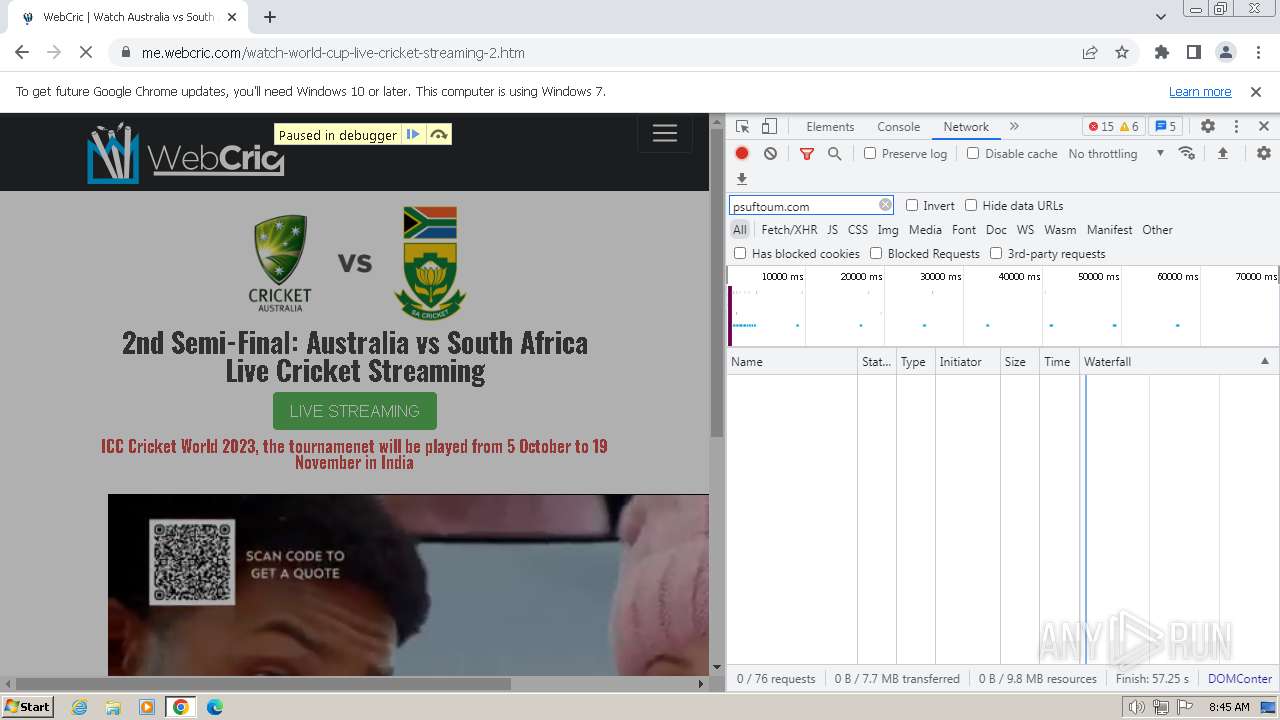Toggle the device toolbar icon
The width and height of the screenshot is (1280, 720).
point(769,127)
